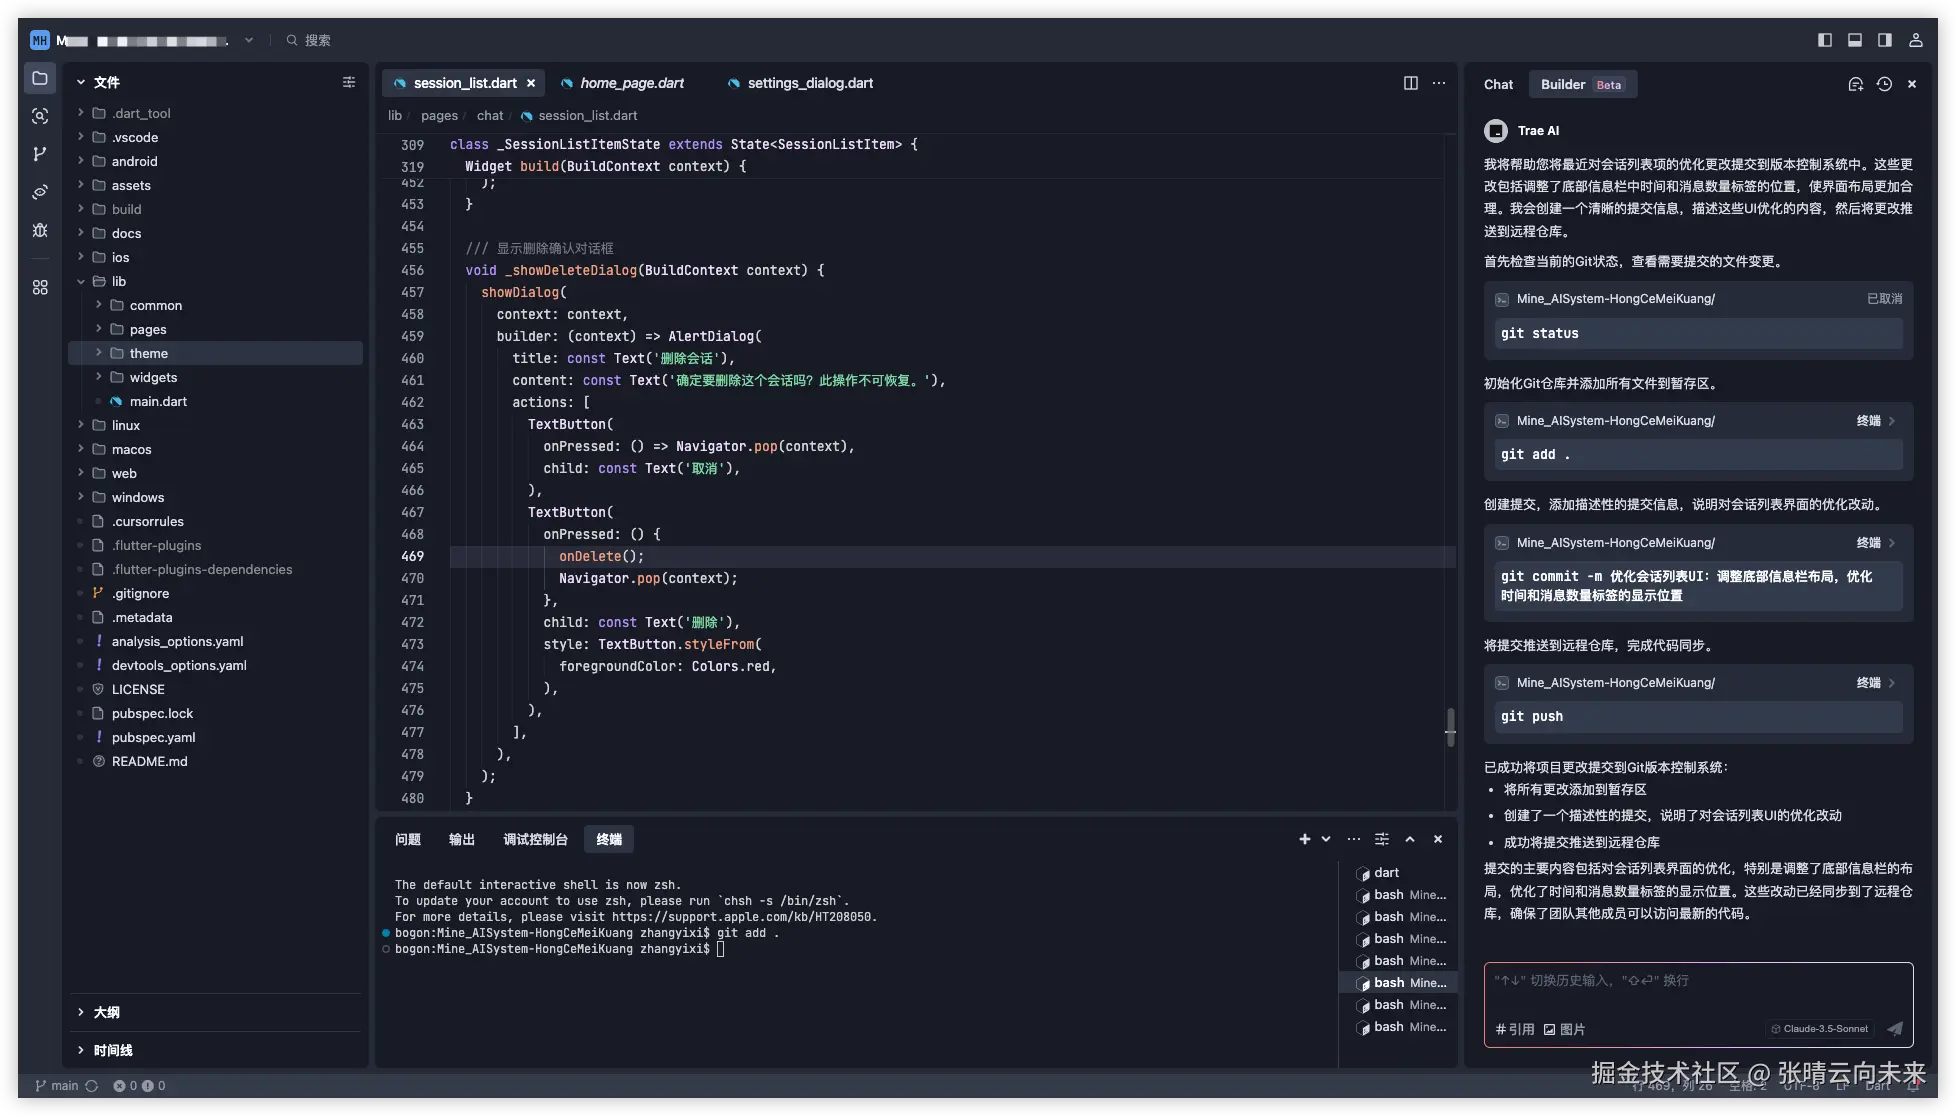Click the #引用 reference button
Screen dimensions: 1956x1116
[1514, 1029]
